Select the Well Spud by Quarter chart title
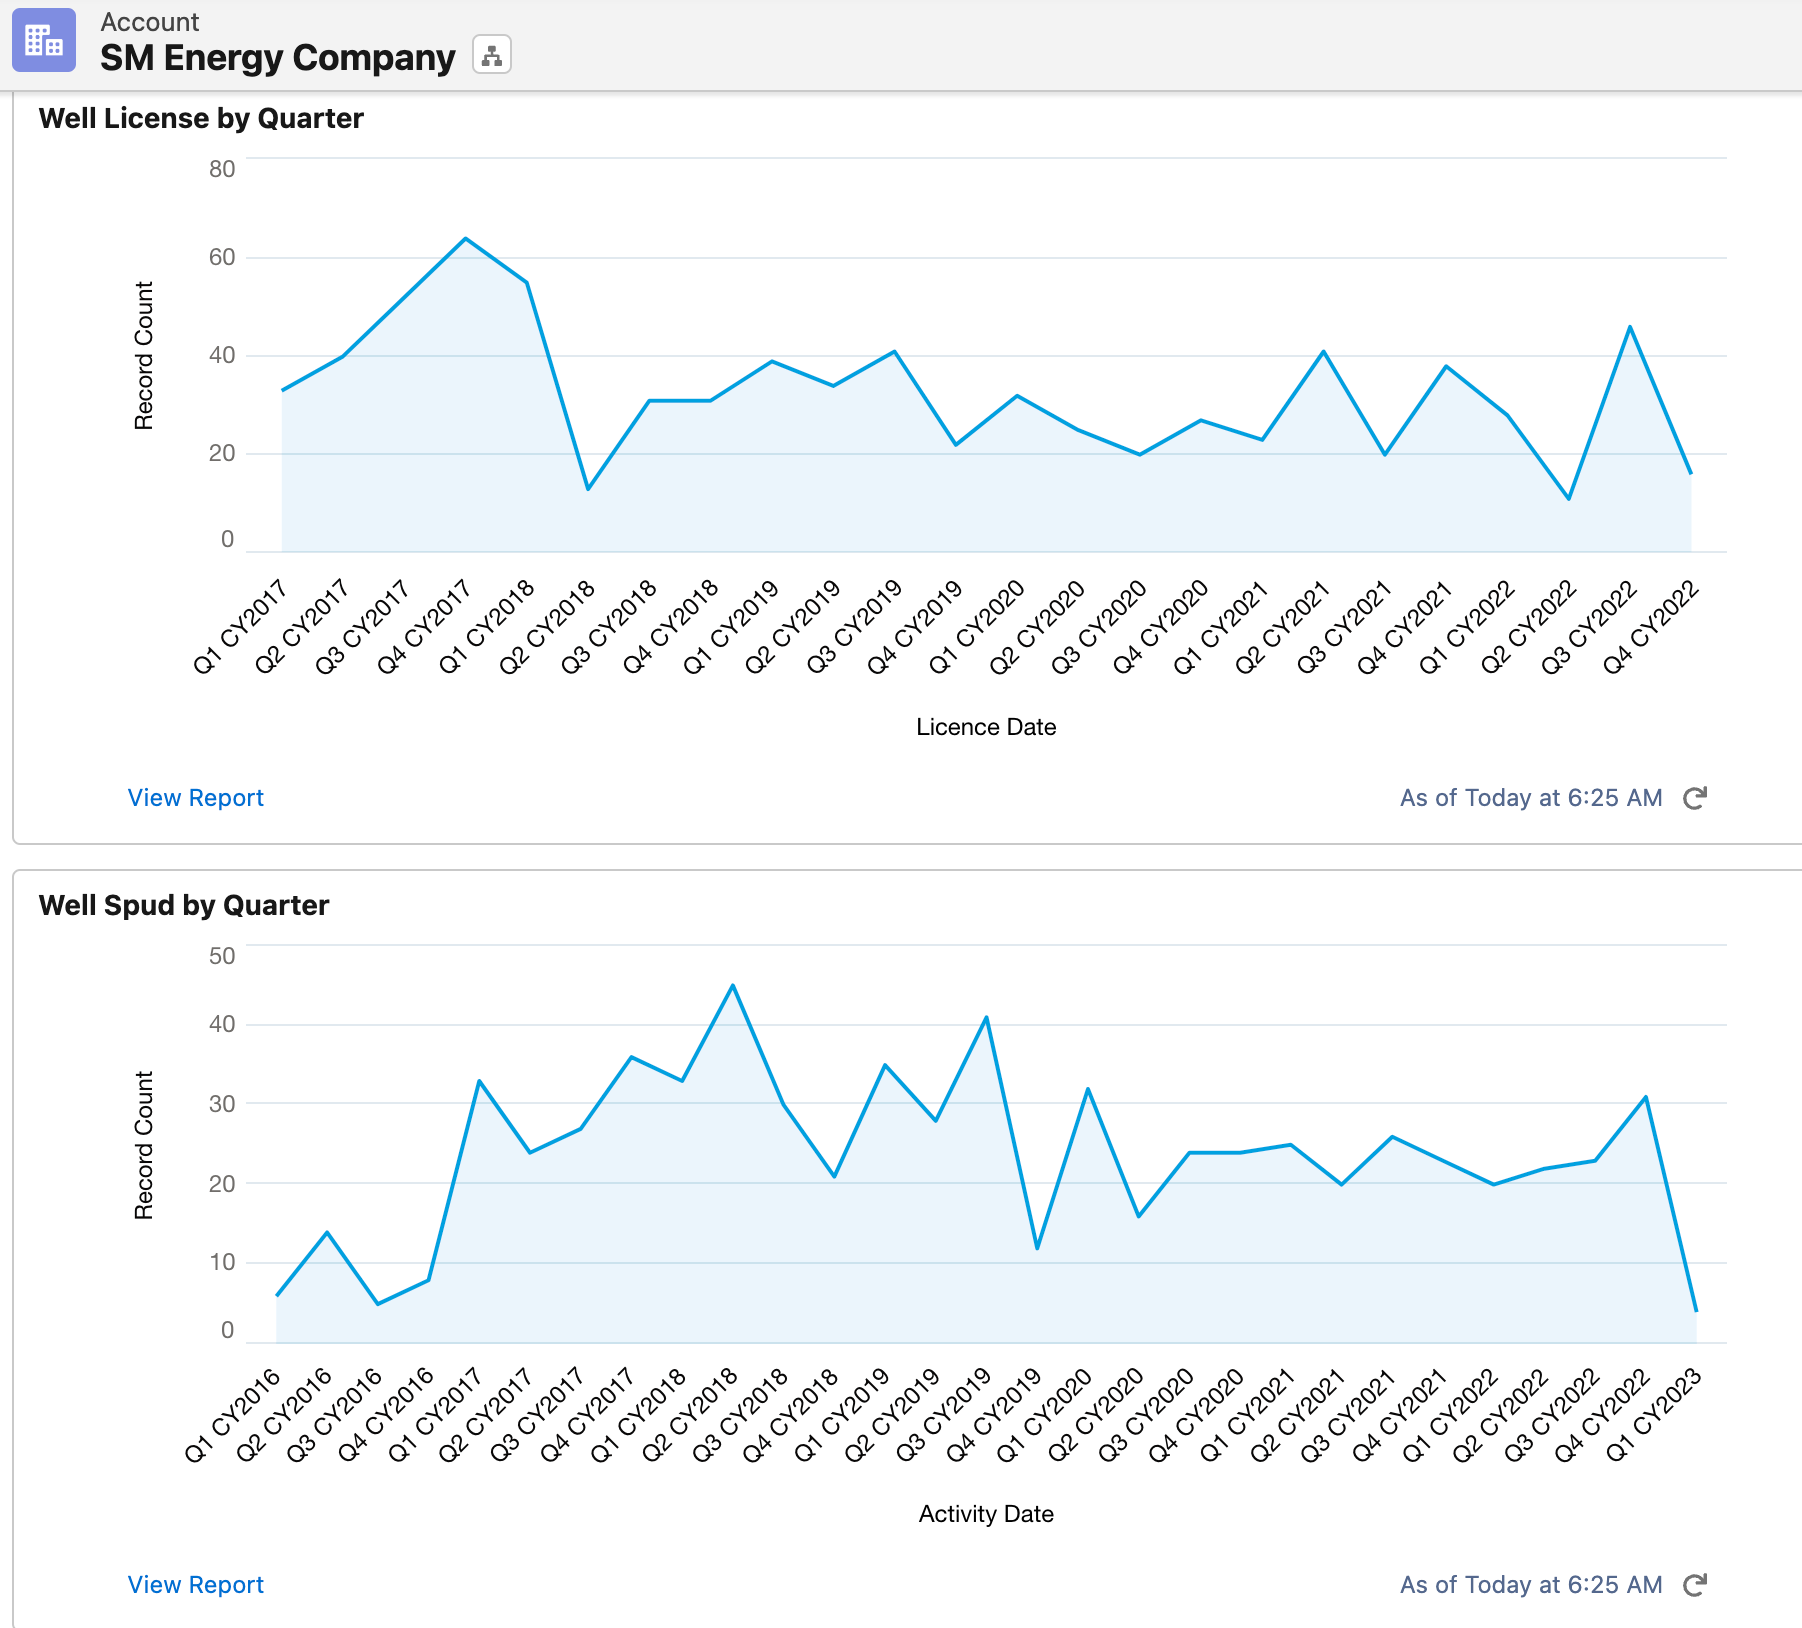 183,905
